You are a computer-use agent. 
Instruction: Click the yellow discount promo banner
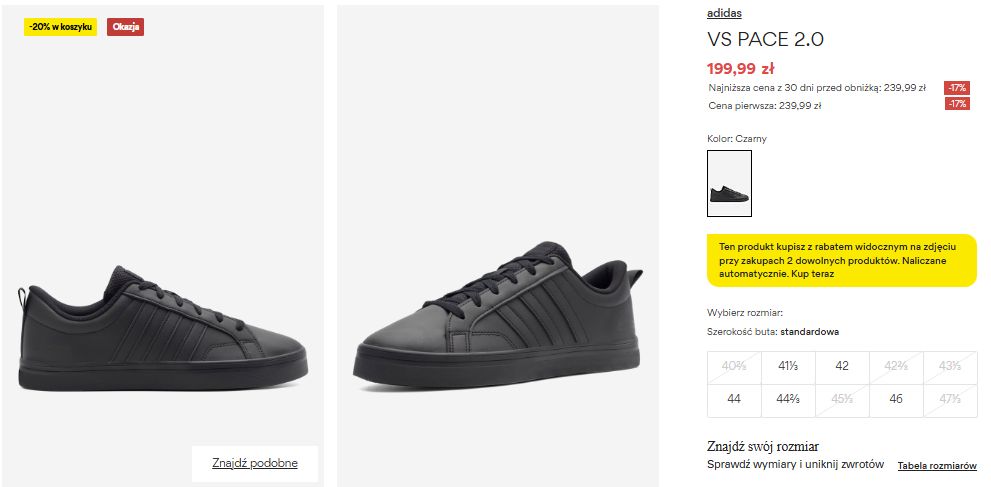click(x=842, y=260)
